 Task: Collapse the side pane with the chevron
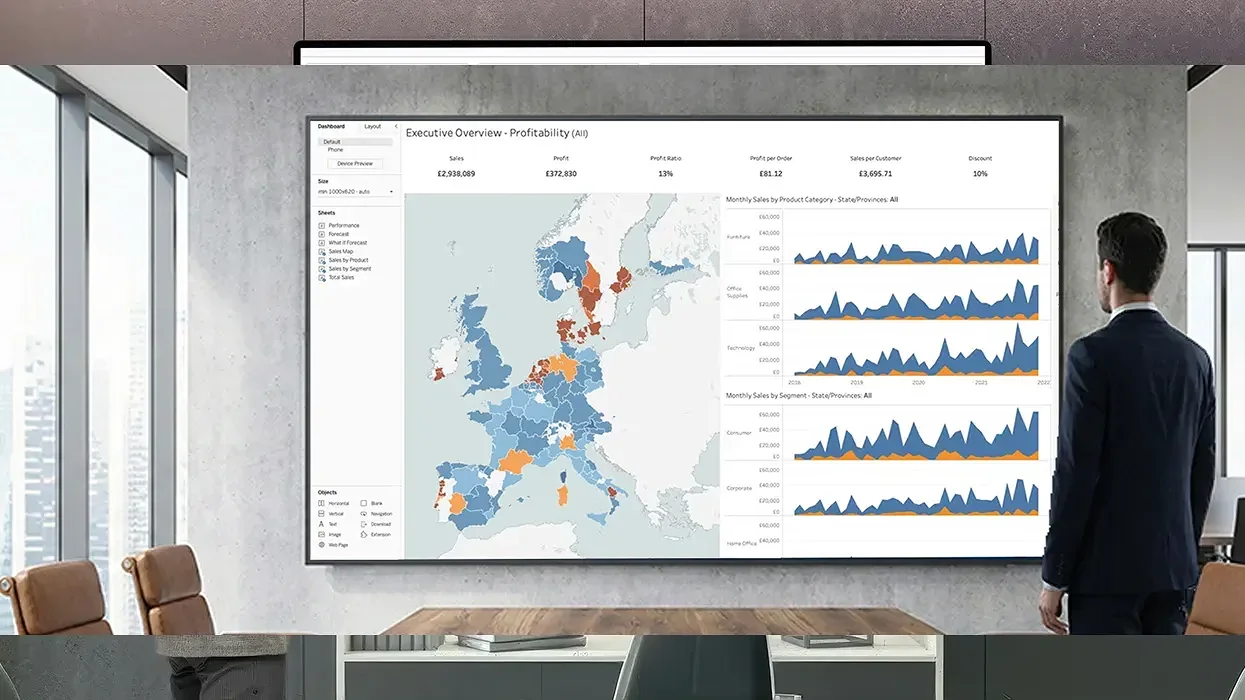pyautogui.click(x=396, y=126)
